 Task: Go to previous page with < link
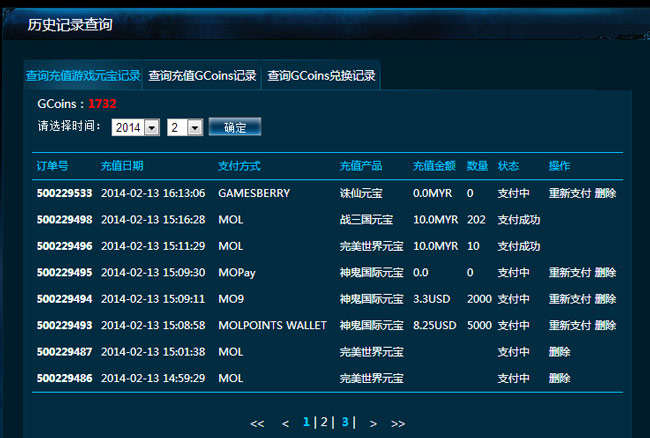(285, 423)
